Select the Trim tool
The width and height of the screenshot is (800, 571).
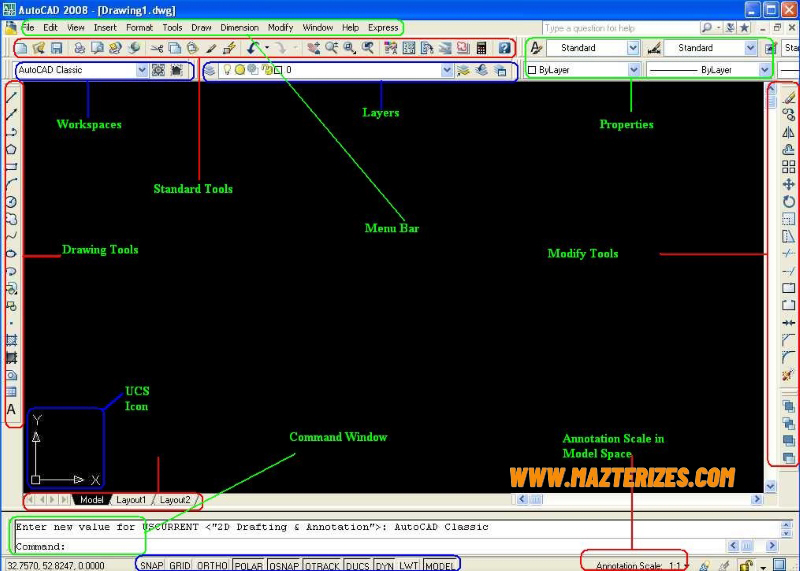[x=789, y=254]
